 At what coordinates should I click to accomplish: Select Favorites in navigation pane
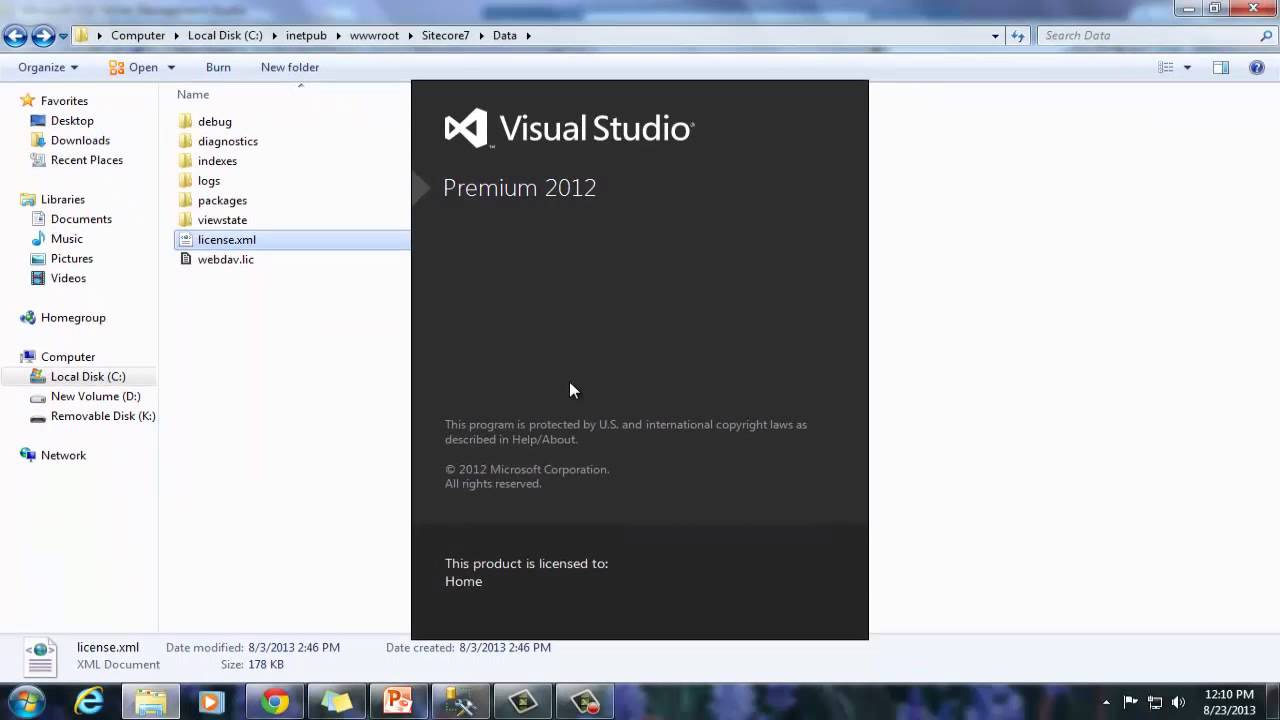[64, 101]
